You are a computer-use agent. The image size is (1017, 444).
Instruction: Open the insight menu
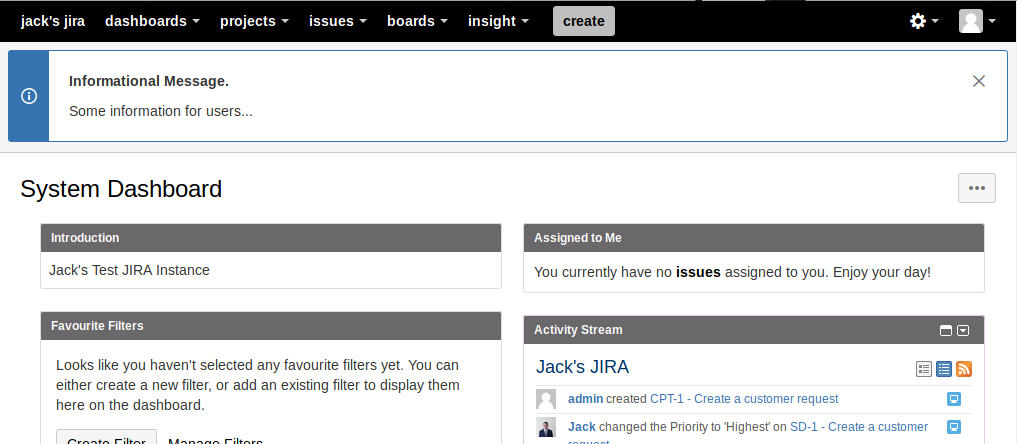(498, 21)
